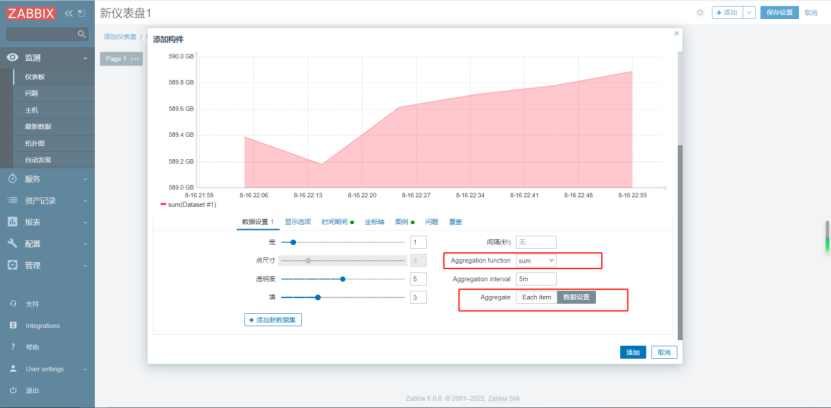Screen dimensions: 831x408
Task: Click the dialog vertical scrollbar
Action: tap(680, 243)
